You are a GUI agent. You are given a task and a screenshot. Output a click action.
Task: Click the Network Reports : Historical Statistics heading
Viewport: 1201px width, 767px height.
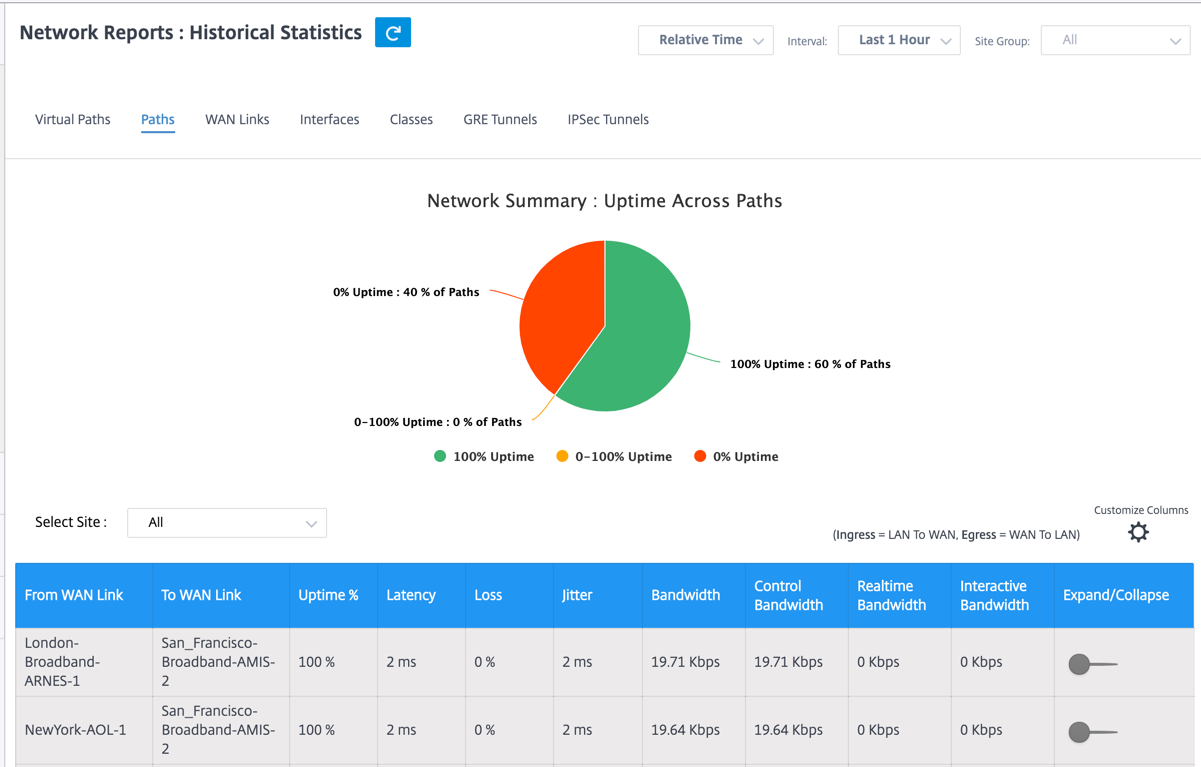(191, 33)
